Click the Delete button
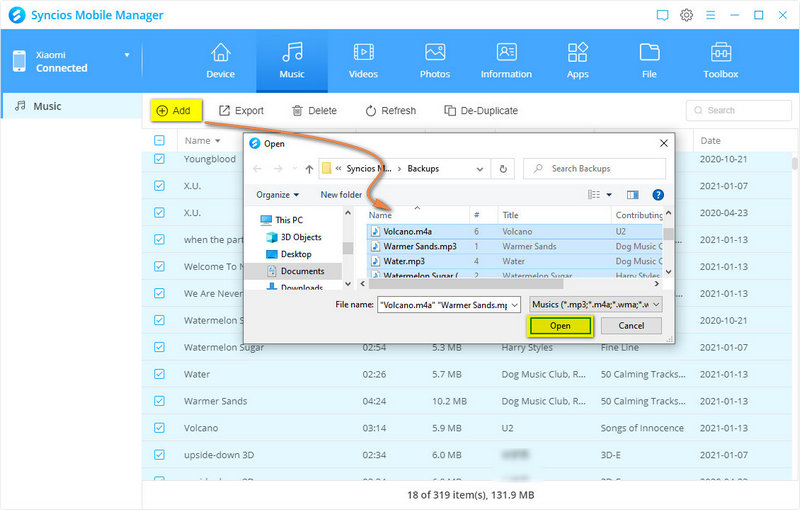Screen dimensions: 800x510 click(314, 111)
